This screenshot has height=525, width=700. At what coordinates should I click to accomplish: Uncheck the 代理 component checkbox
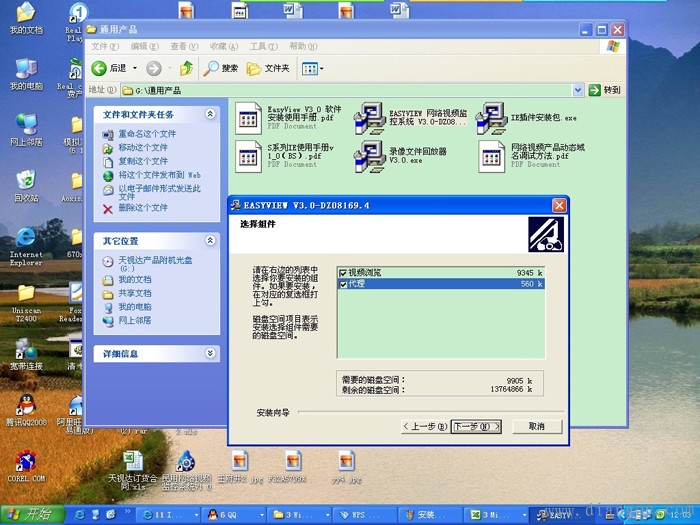click(343, 284)
